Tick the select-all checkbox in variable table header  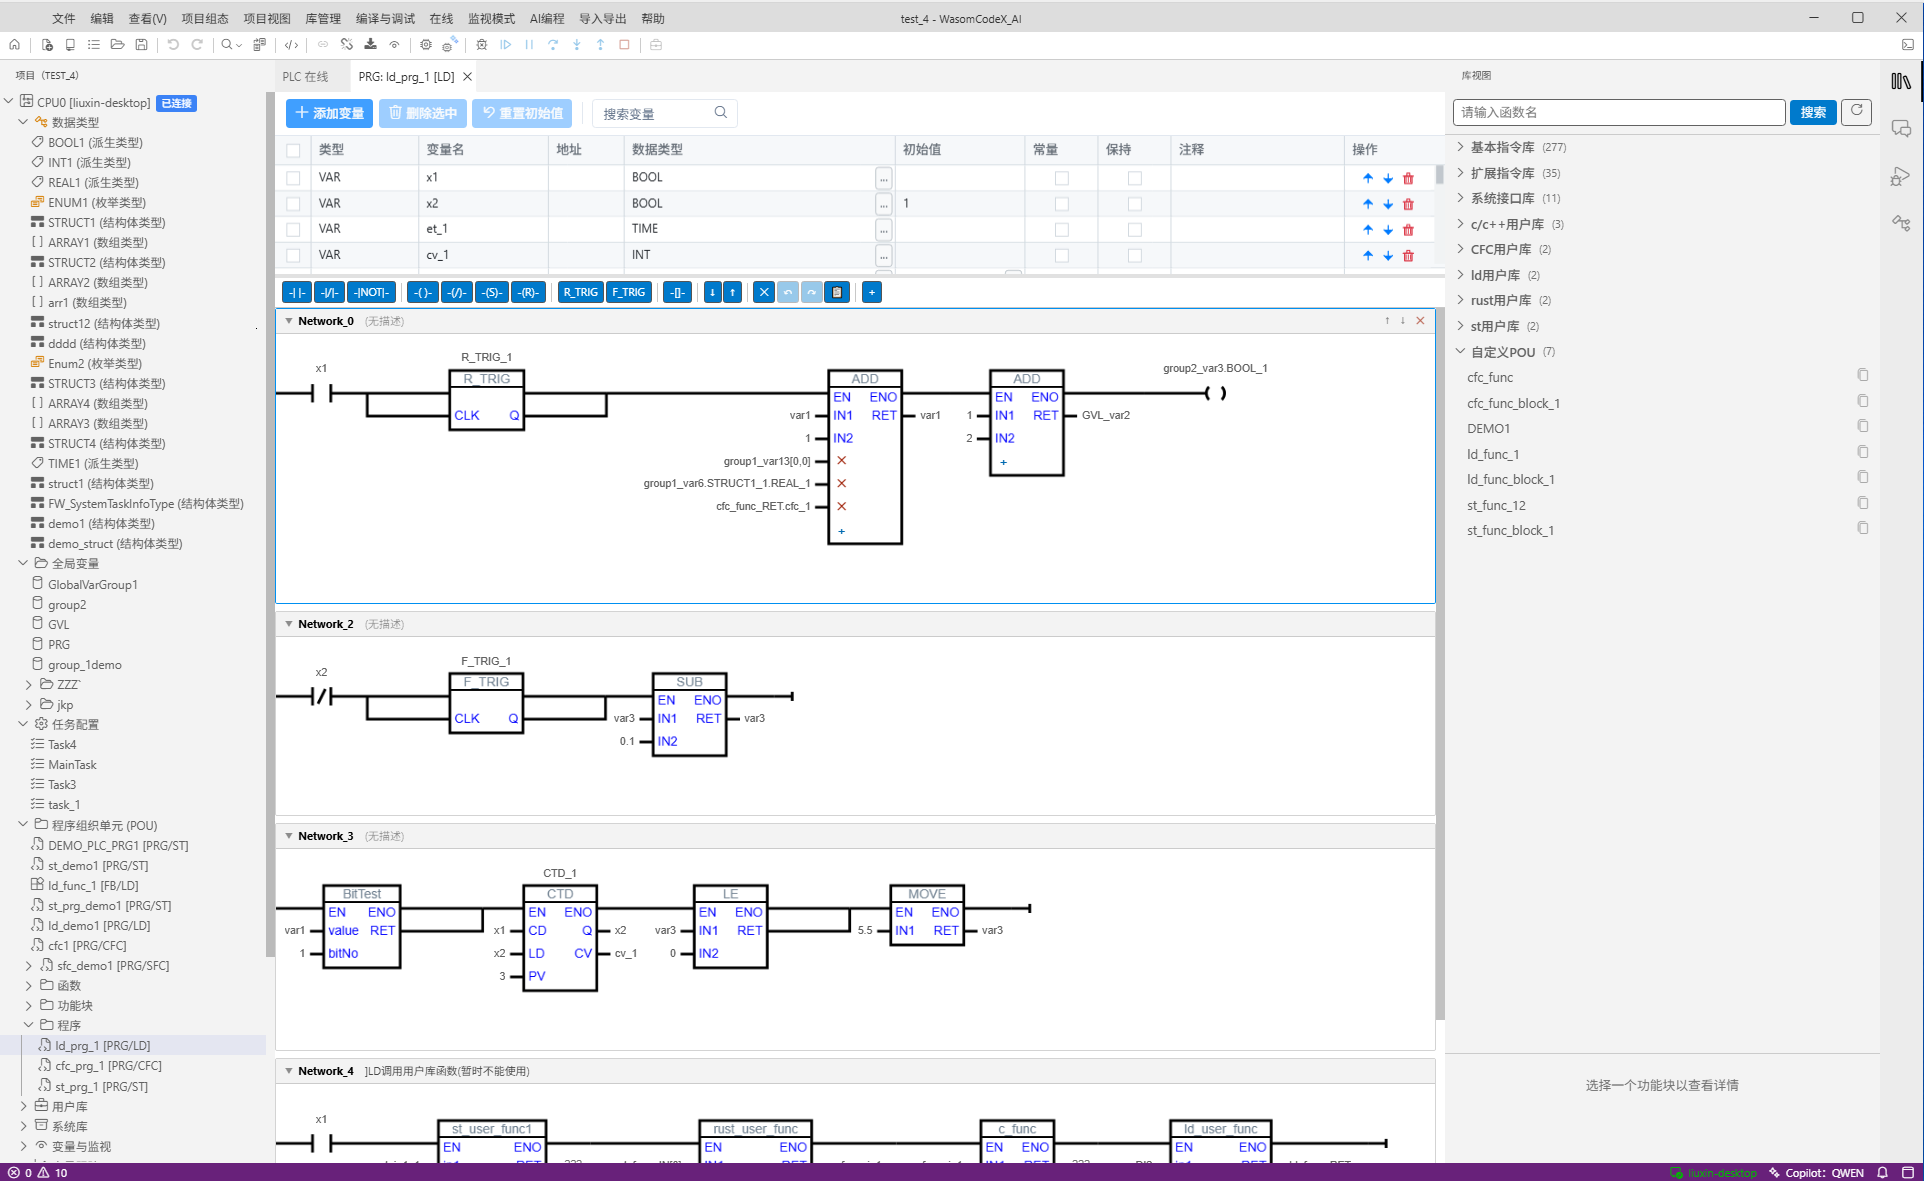(293, 150)
